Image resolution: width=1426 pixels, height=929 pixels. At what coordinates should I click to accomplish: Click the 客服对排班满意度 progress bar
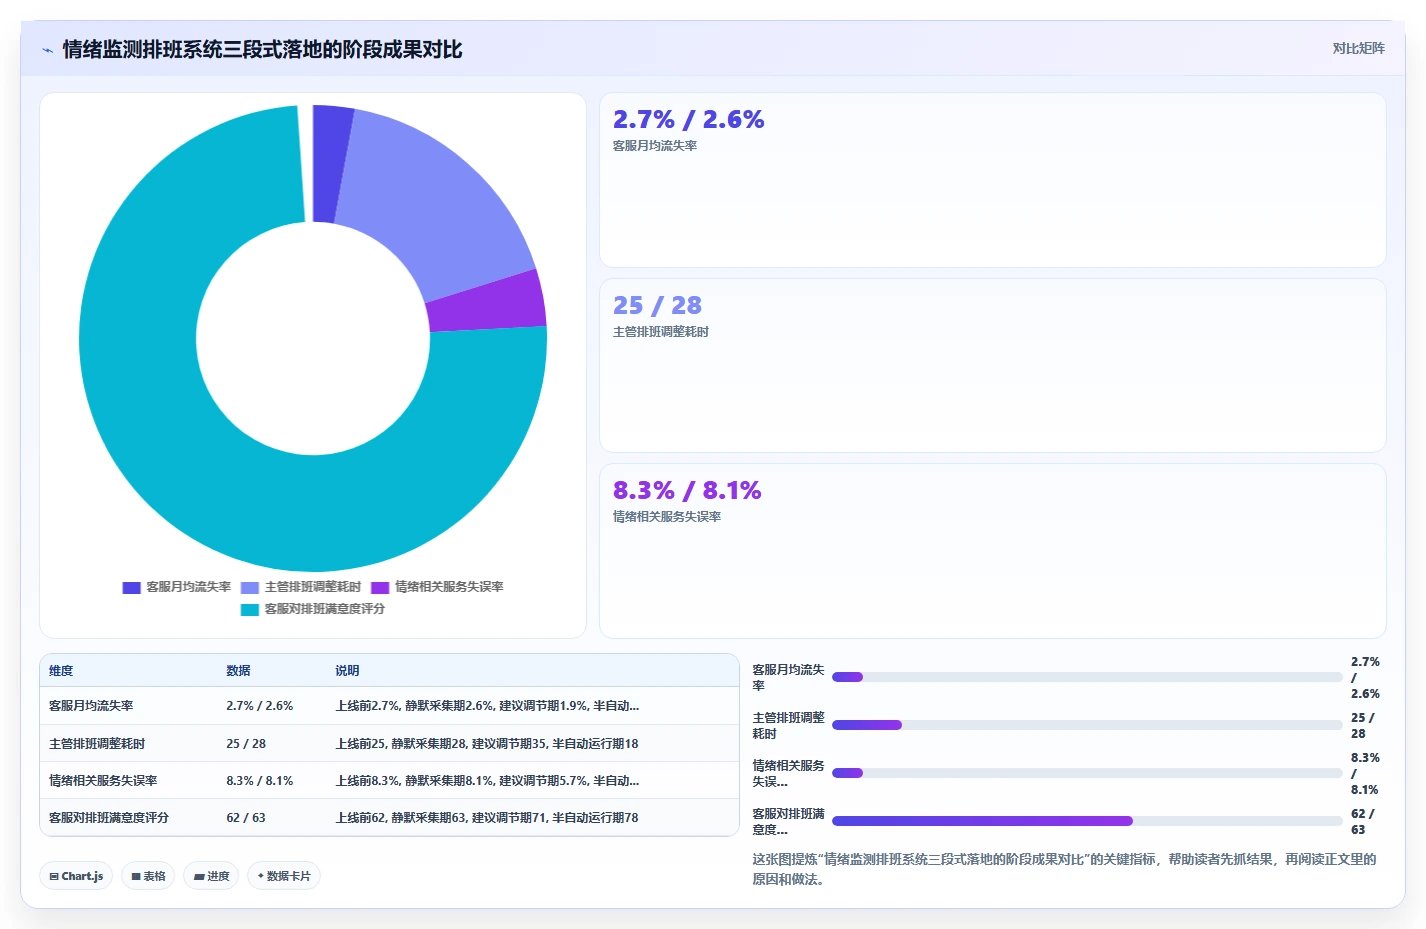pos(1087,821)
